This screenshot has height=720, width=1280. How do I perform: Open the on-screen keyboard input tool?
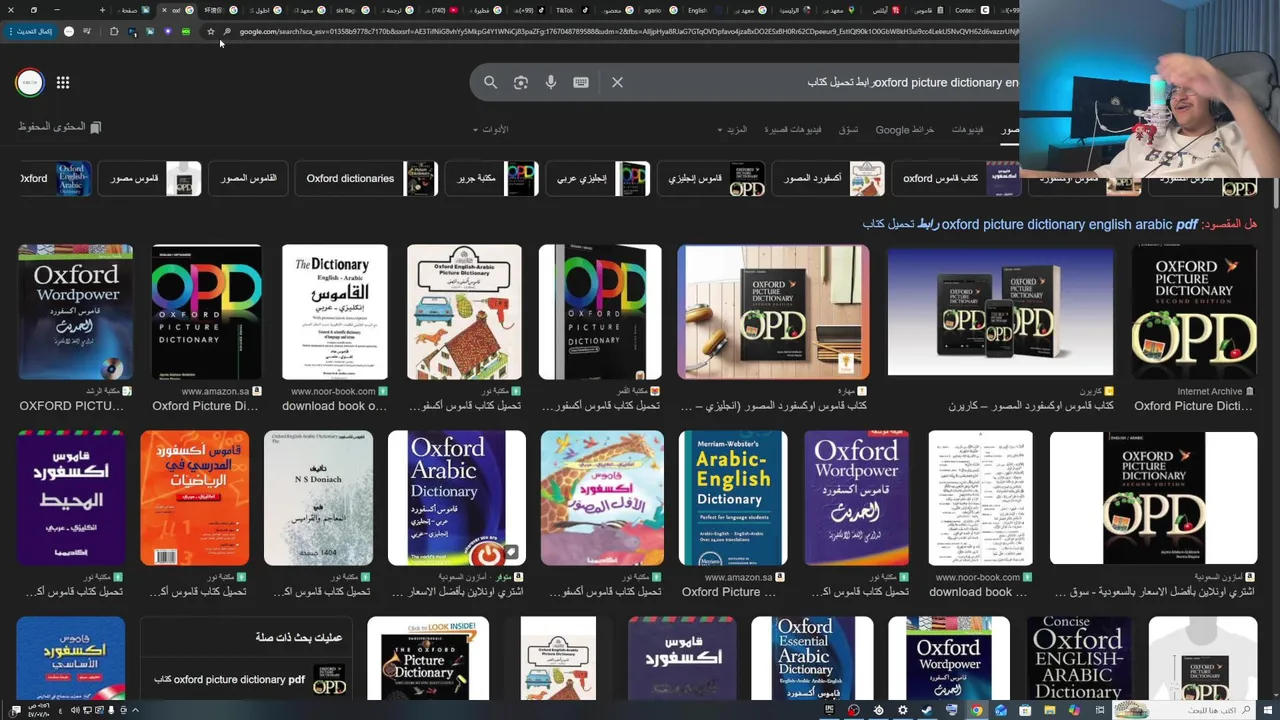click(x=581, y=82)
